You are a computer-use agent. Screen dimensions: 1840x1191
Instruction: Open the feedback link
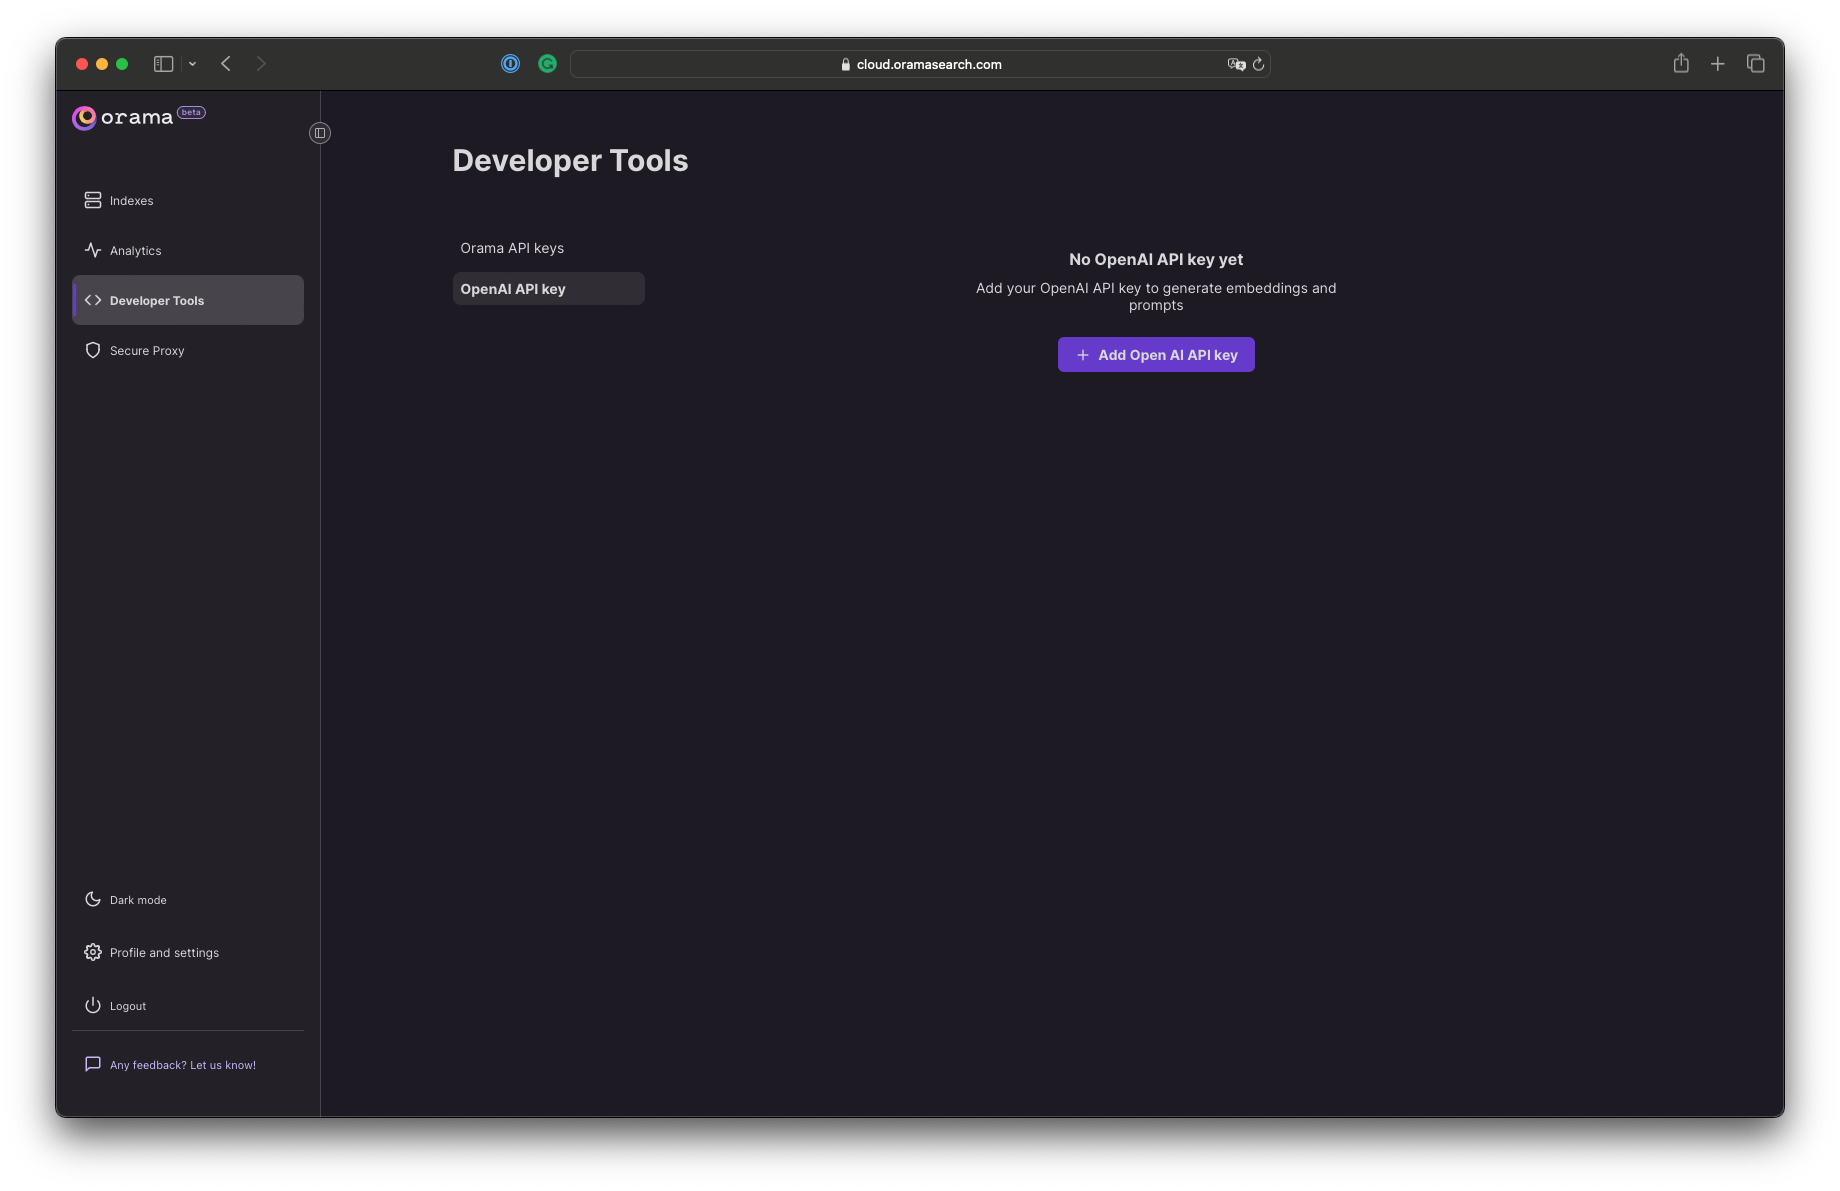tap(170, 1065)
